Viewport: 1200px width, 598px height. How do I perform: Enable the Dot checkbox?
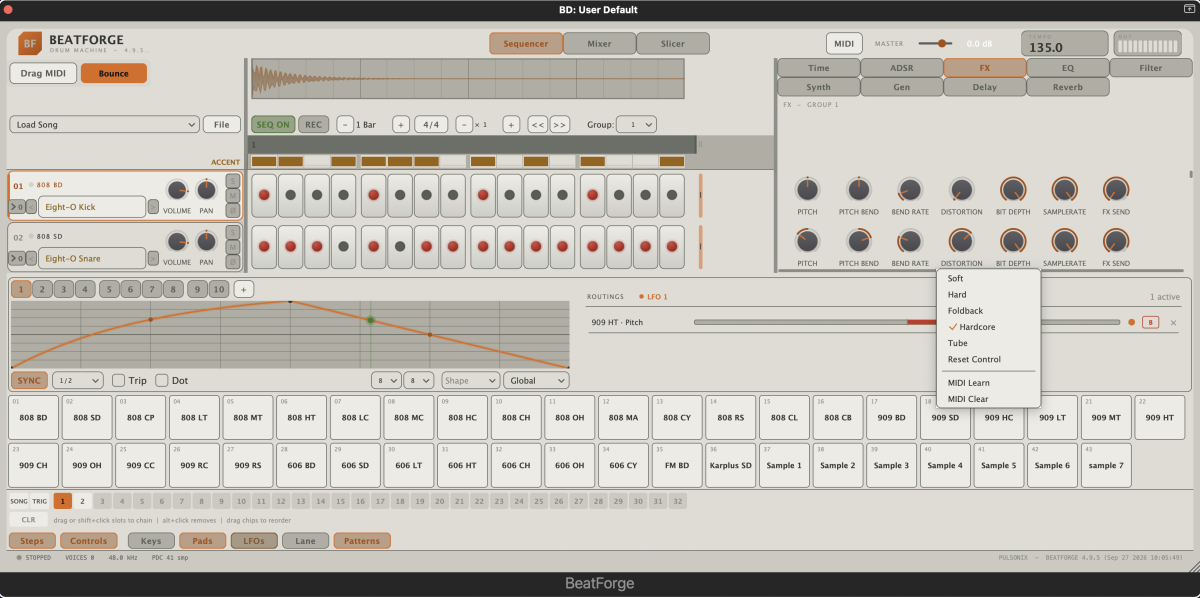162,380
